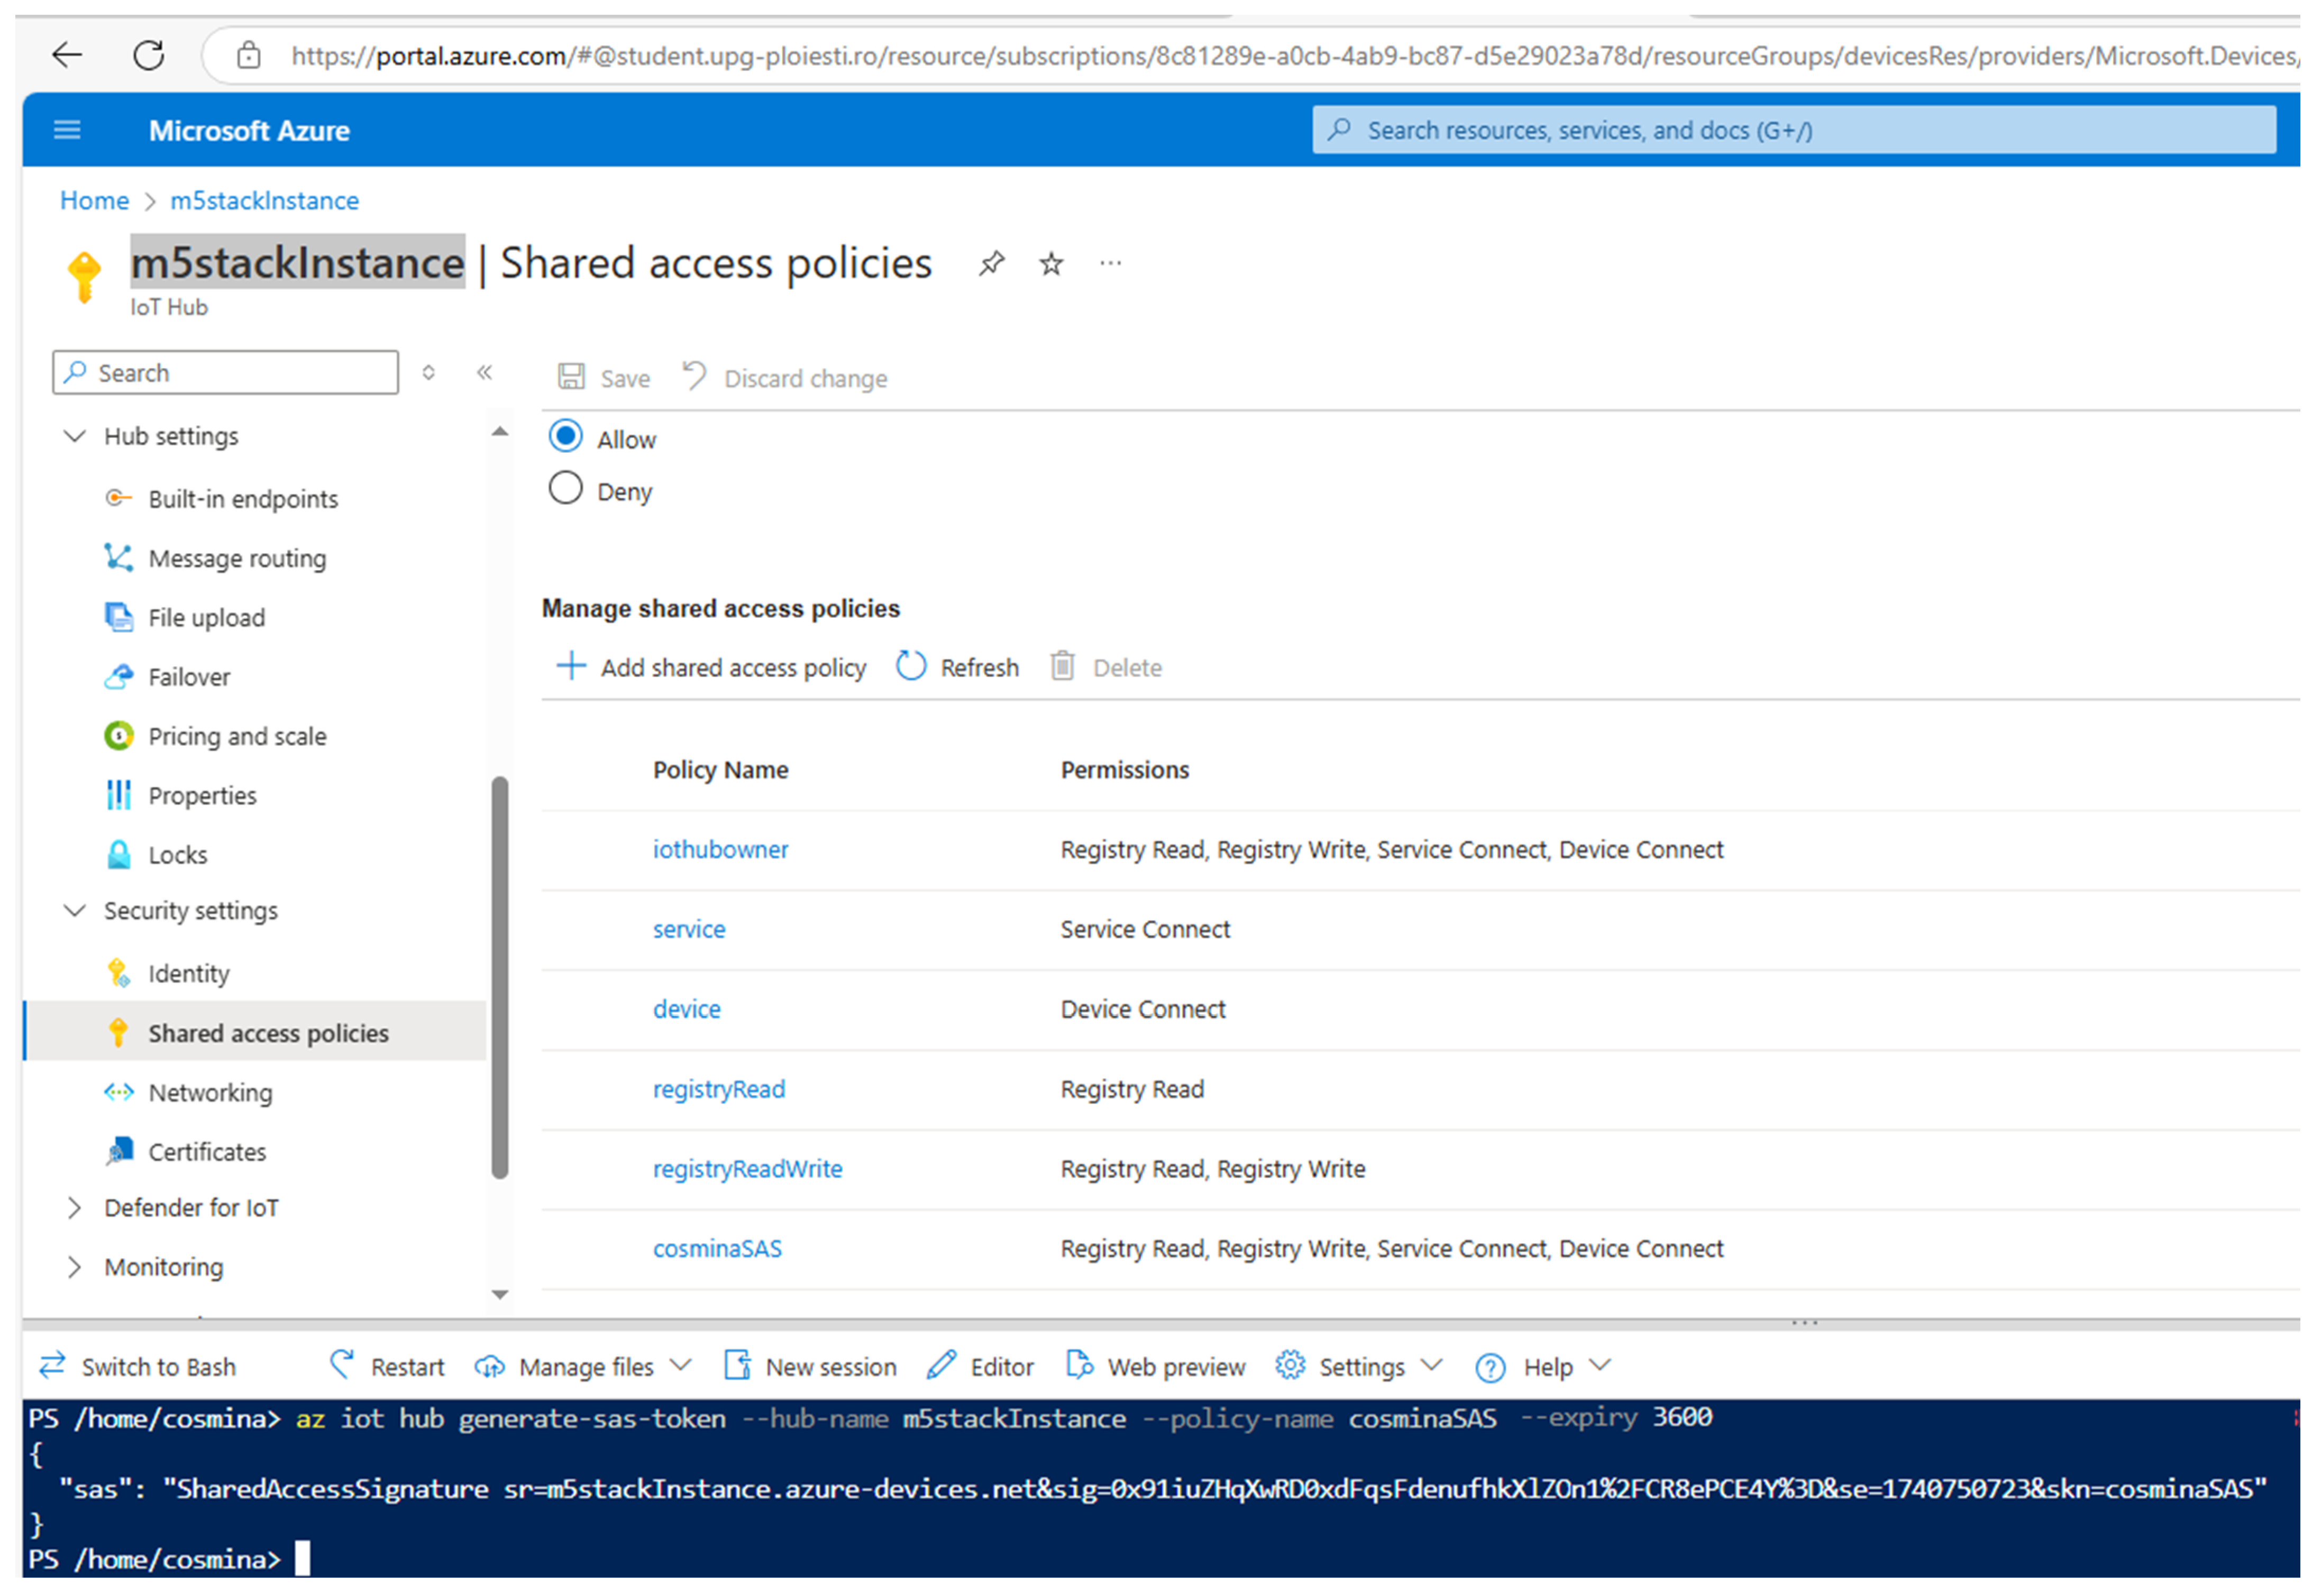Screen dimensions: 2312x1596
Task: Open Networking in the sidebar menu
Action: coord(210,1093)
